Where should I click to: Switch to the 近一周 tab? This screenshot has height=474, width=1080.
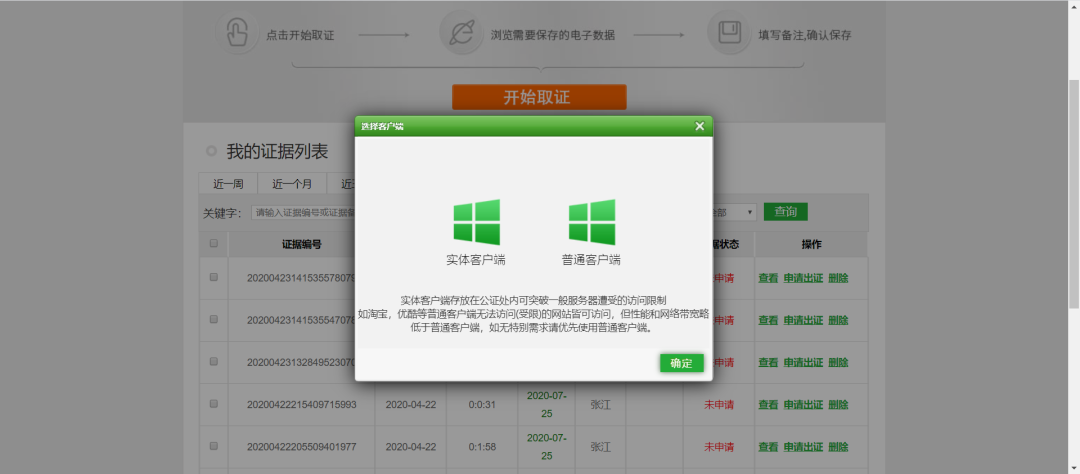point(228,184)
